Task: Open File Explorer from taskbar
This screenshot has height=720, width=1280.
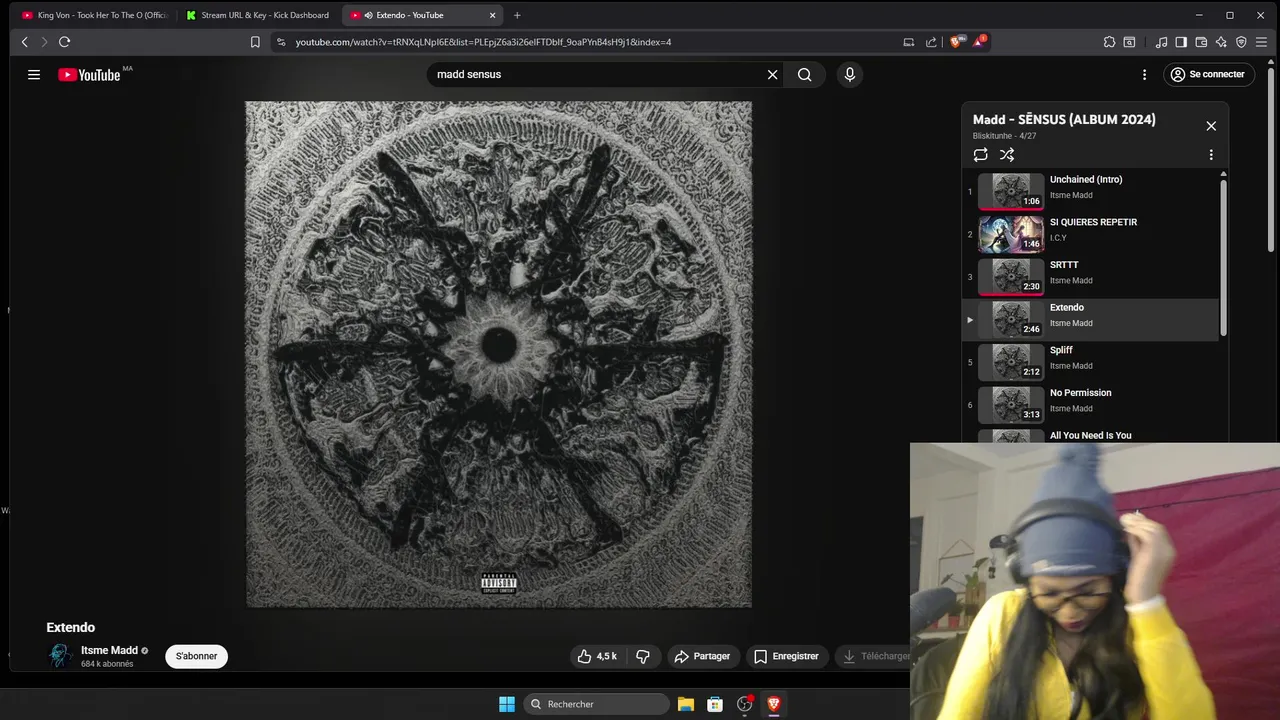Action: pyautogui.click(x=686, y=704)
